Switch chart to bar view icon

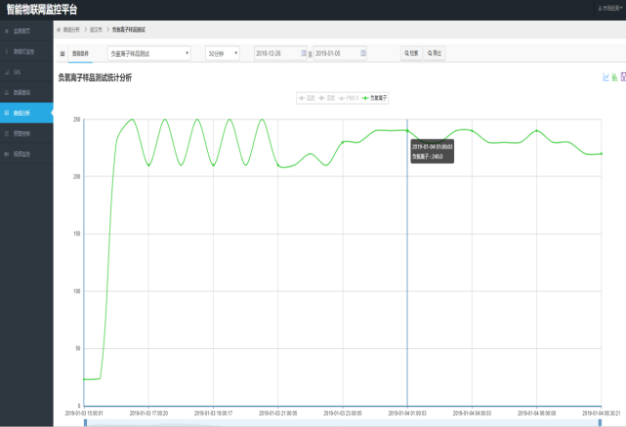click(x=614, y=77)
